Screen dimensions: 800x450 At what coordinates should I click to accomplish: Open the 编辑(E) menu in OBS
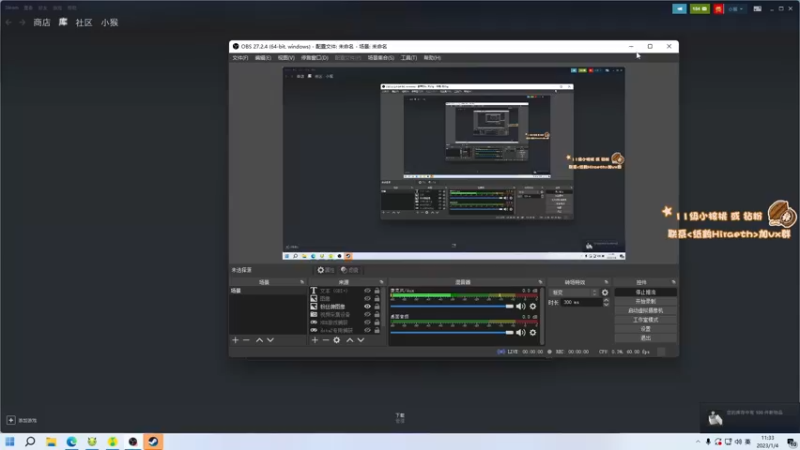[263, 58]
